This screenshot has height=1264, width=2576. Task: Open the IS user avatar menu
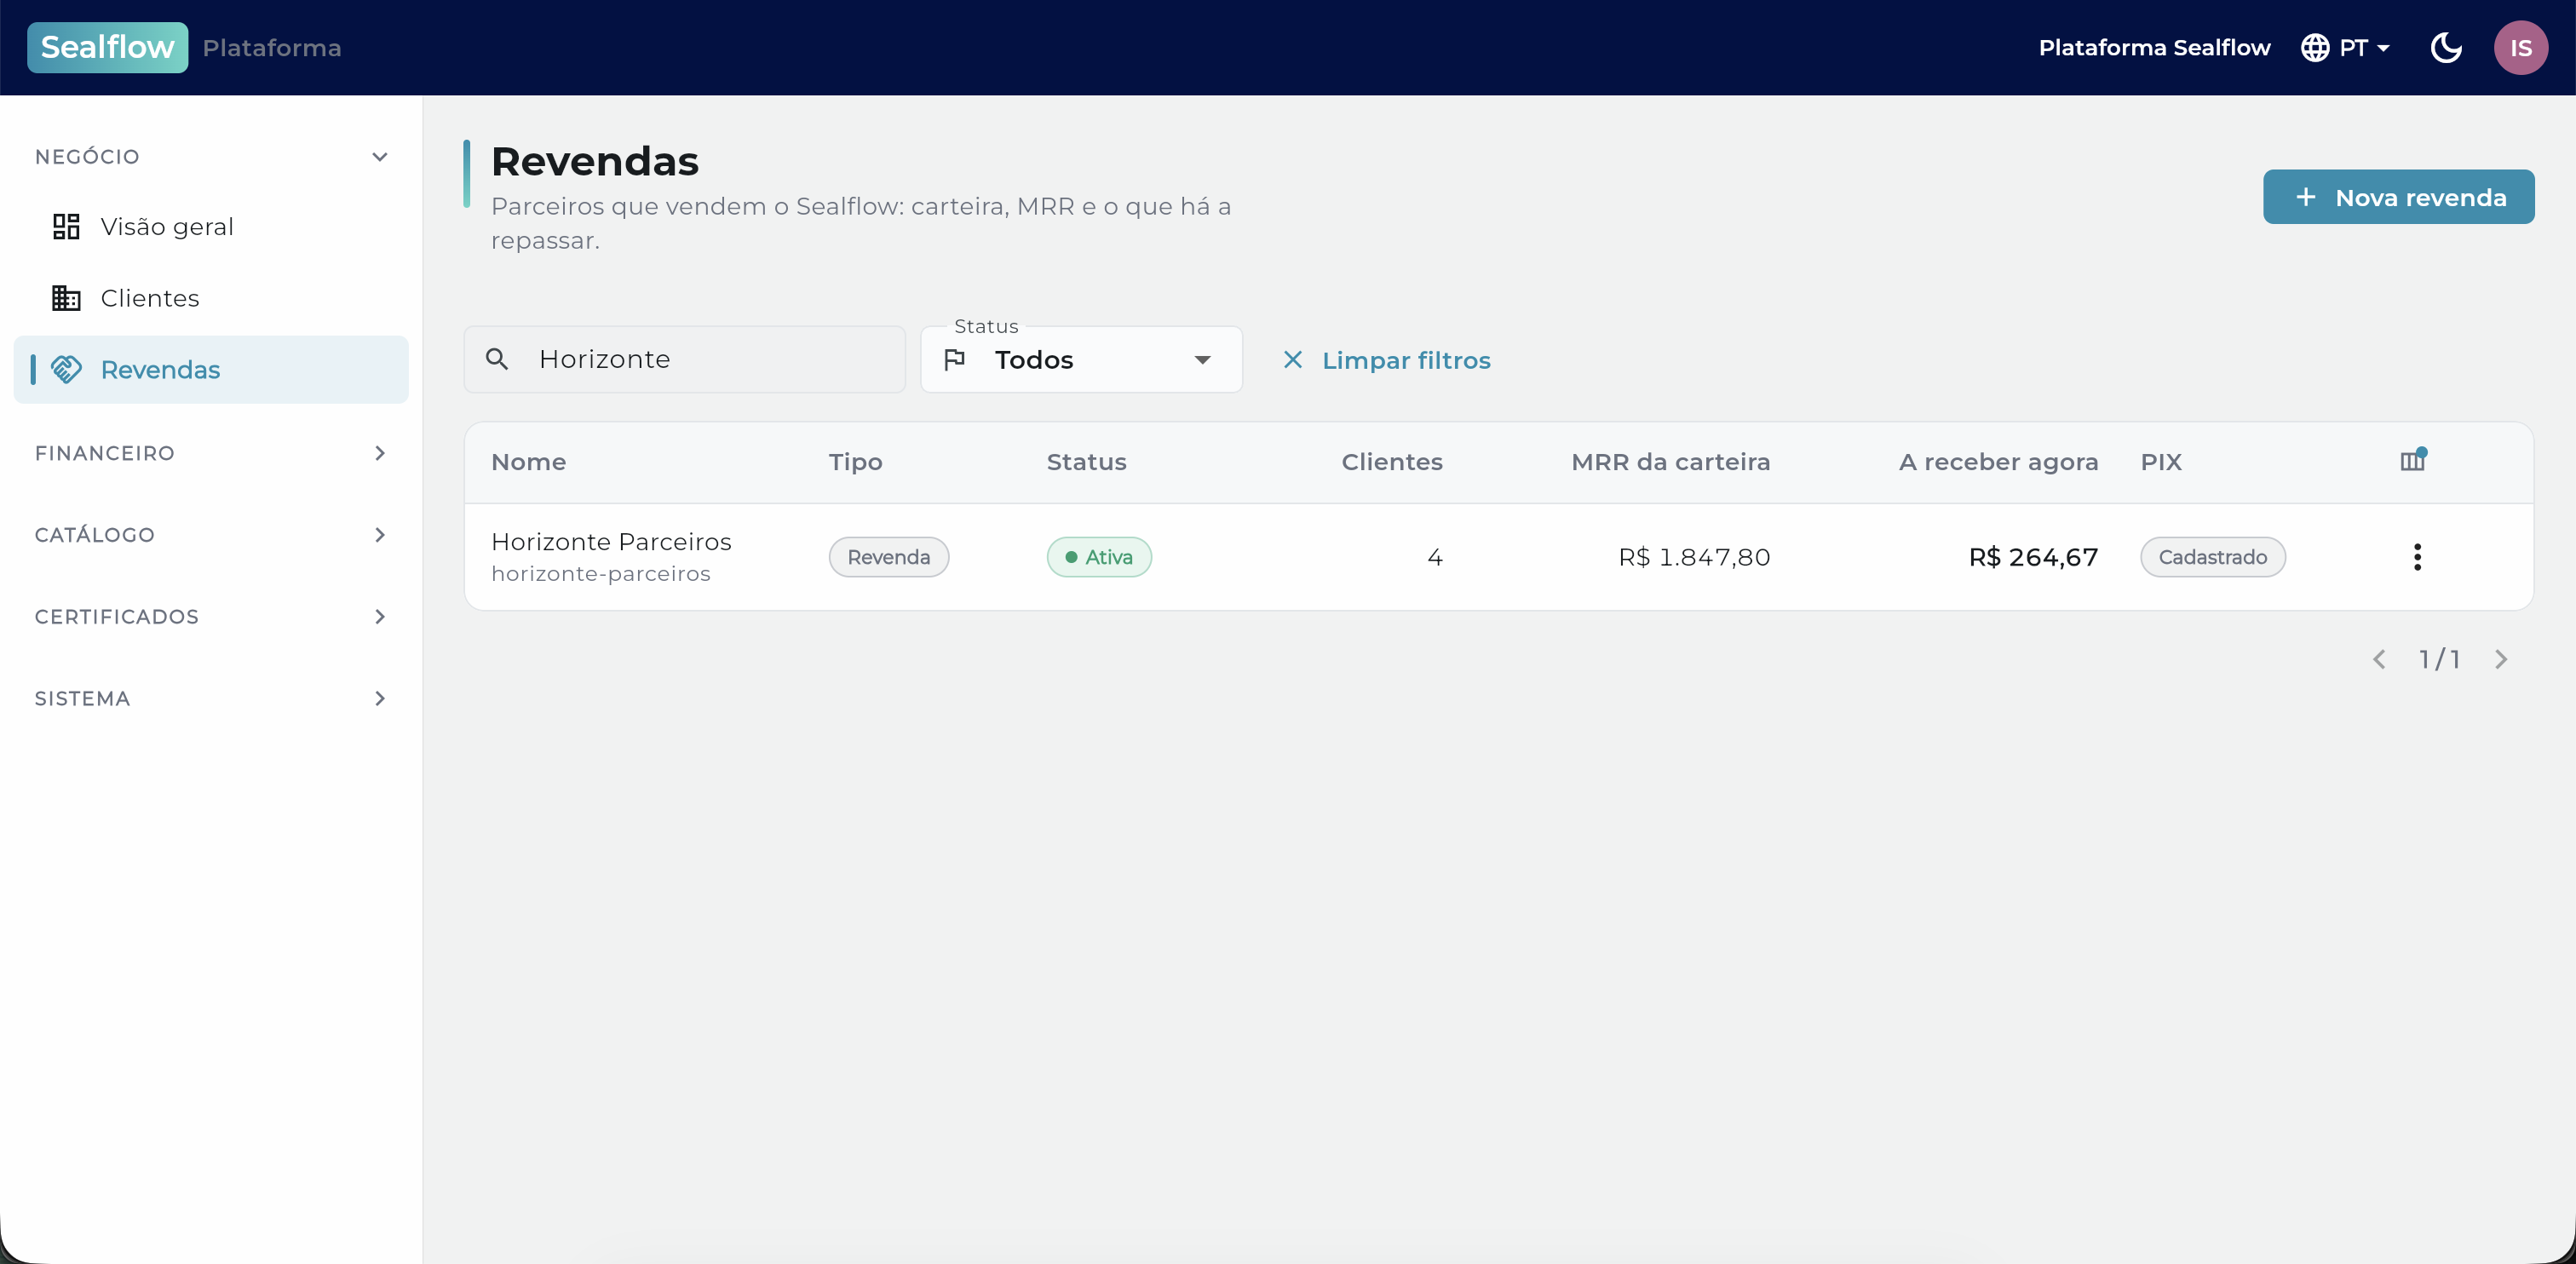click(2520, 47)
